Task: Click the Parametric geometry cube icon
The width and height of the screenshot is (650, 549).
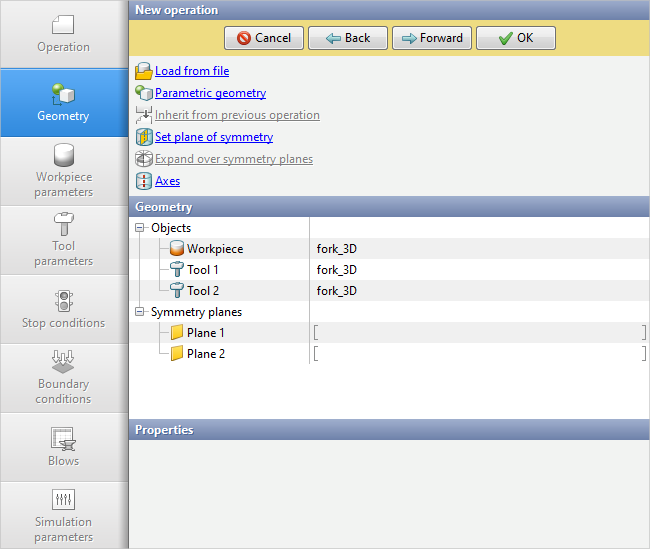Action: 143,93
